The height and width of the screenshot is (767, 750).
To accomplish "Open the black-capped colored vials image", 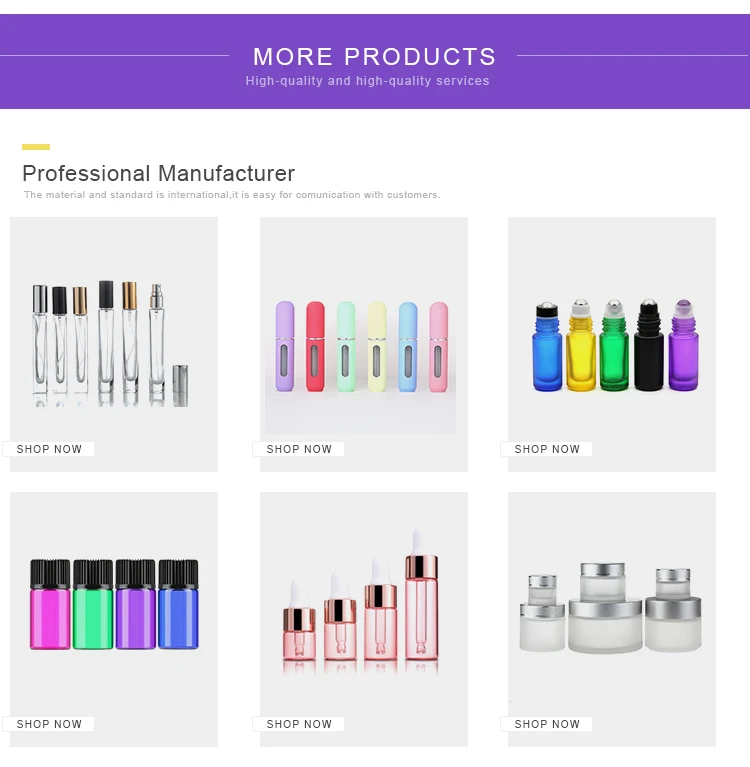I will pyautogui.click(x=114, y=619).
